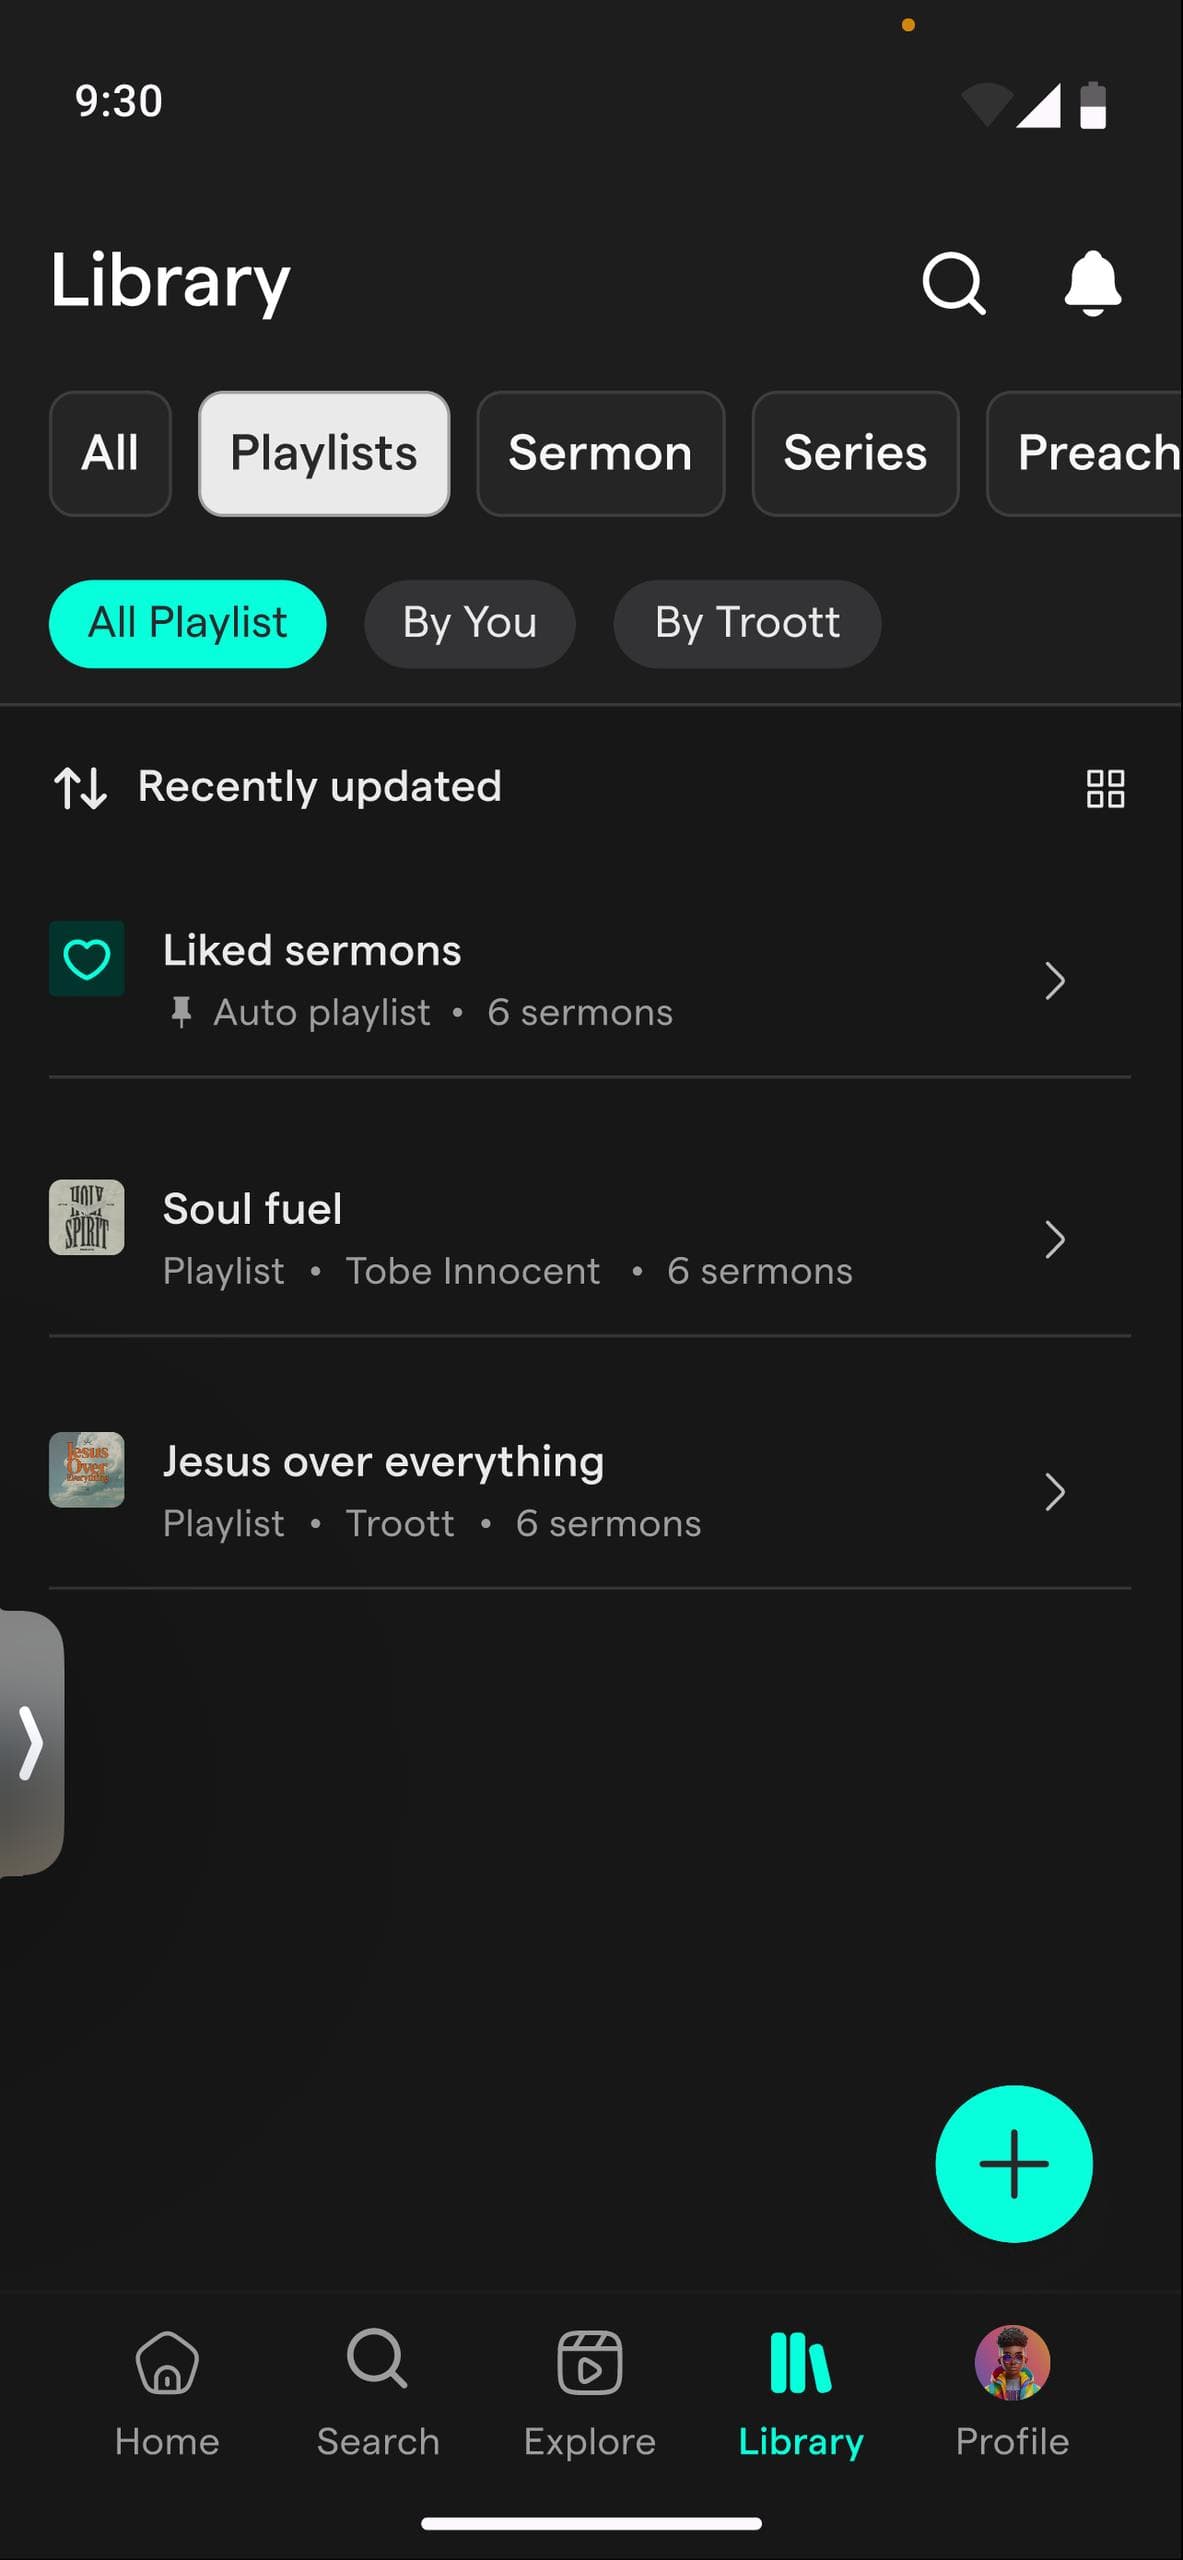Expand the Liked sermons chevron
Viewport: 1183px width, 2560px height.
click(x=1055, y=981)
